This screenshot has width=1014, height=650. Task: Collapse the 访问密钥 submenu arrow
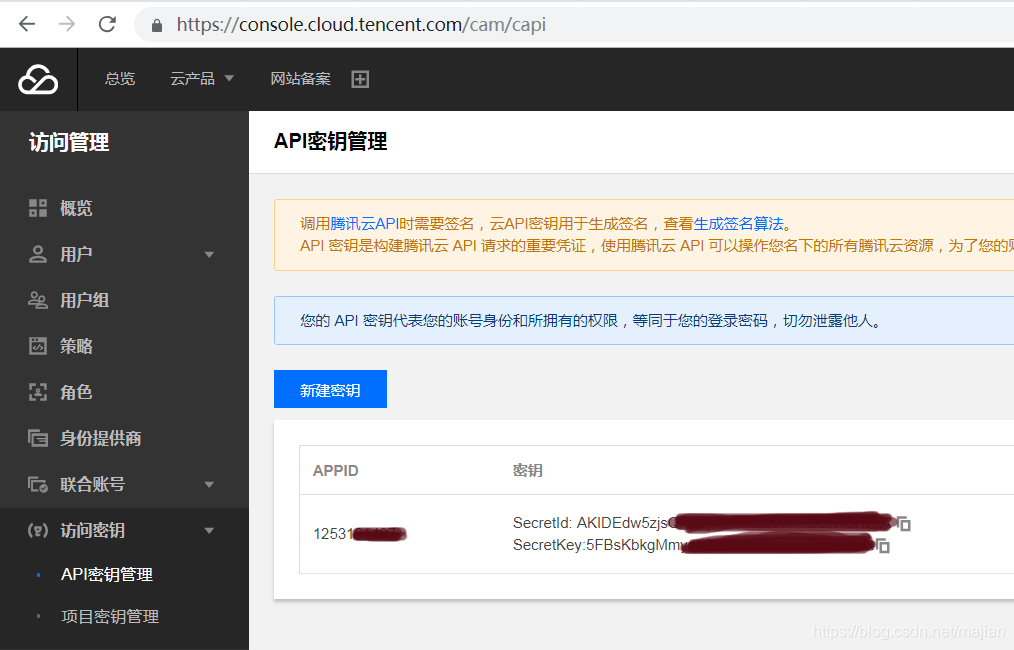click(209, 531)
